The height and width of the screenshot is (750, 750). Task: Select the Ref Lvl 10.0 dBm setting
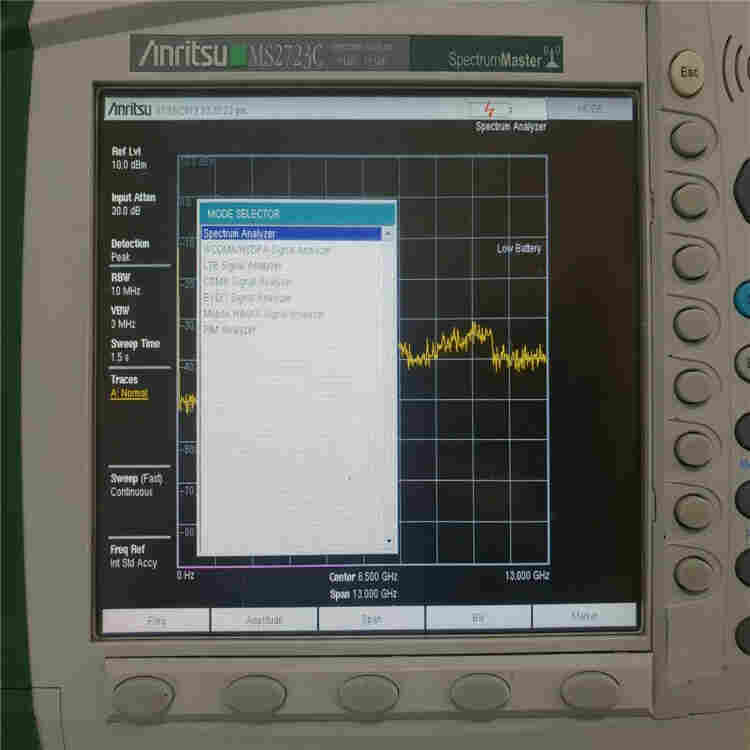tap(130, 157)
